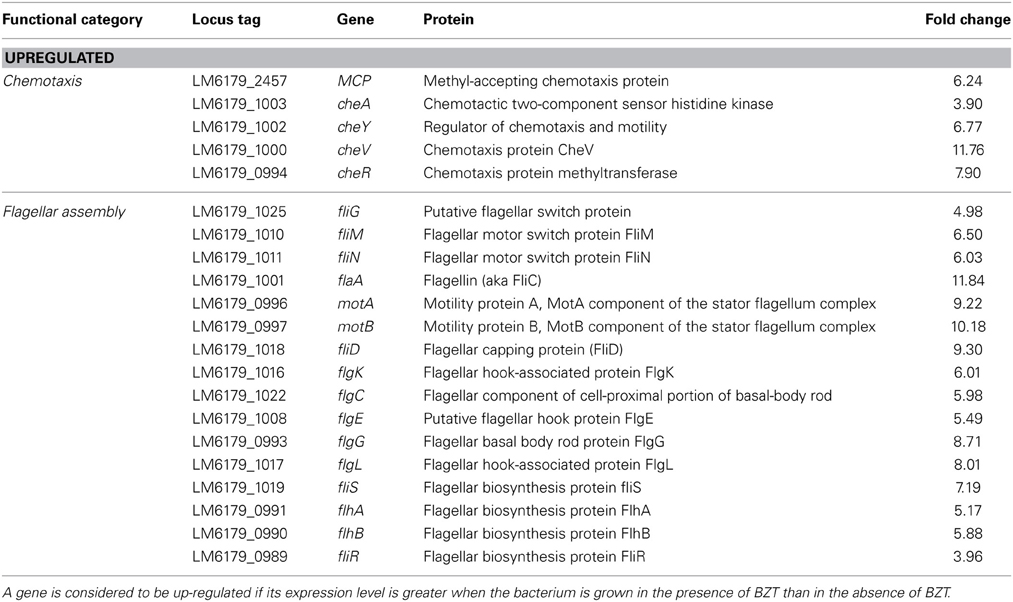Select fold change value 11.76
This screenshot has width=1013, height=602.
968,150
